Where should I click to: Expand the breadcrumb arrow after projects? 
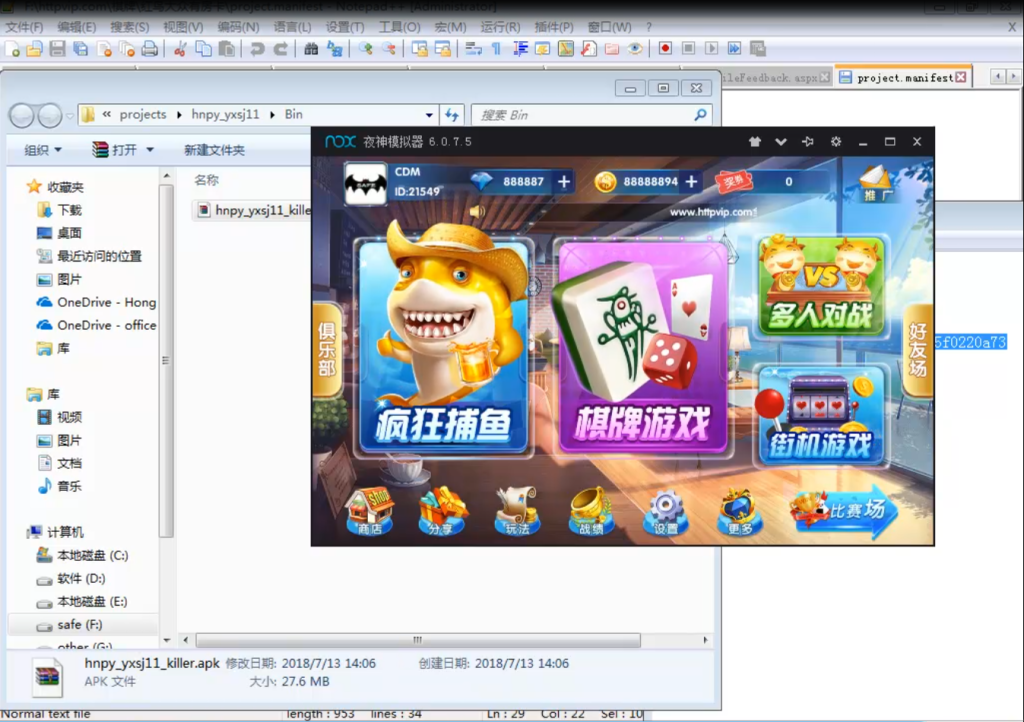[179, 115]
